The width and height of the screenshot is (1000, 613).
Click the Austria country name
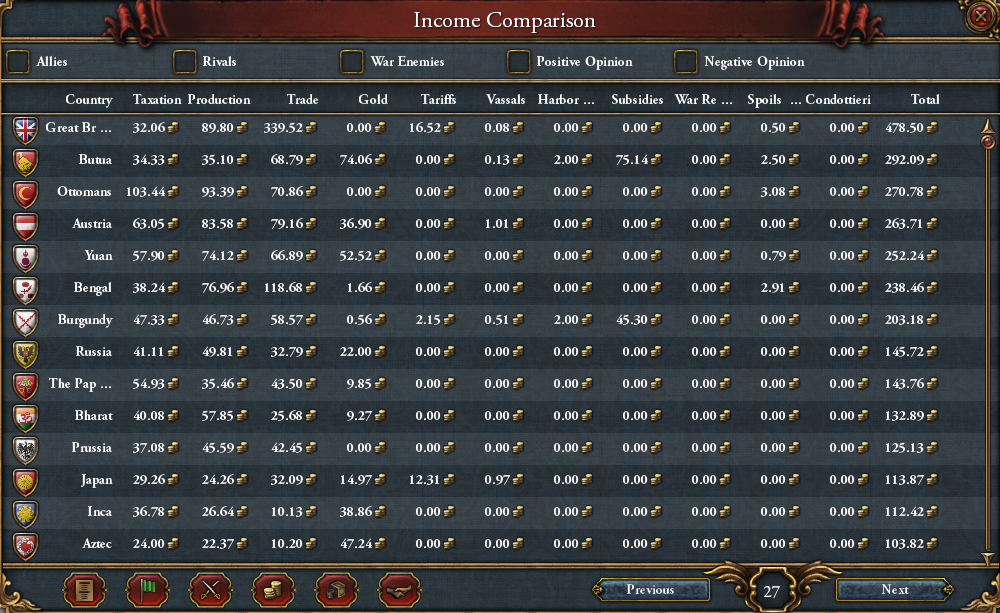click(x=92, y=224)
